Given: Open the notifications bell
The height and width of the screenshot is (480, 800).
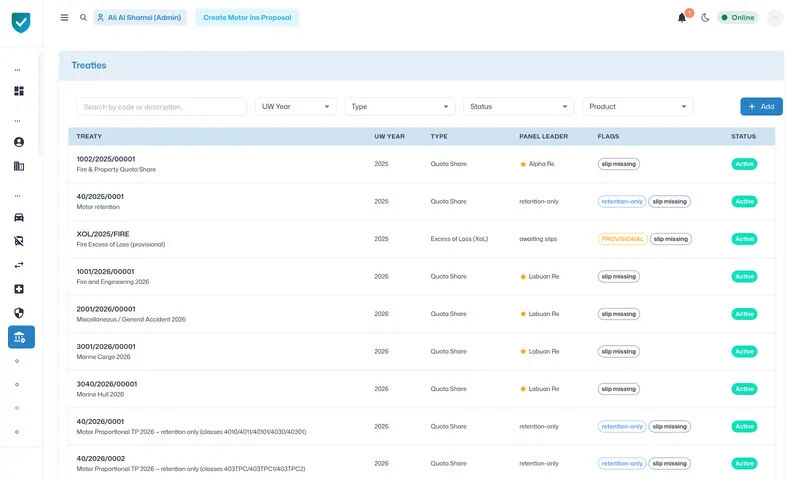Looking at the screenshot, I should pyautogui.click(x=682, y=18).
